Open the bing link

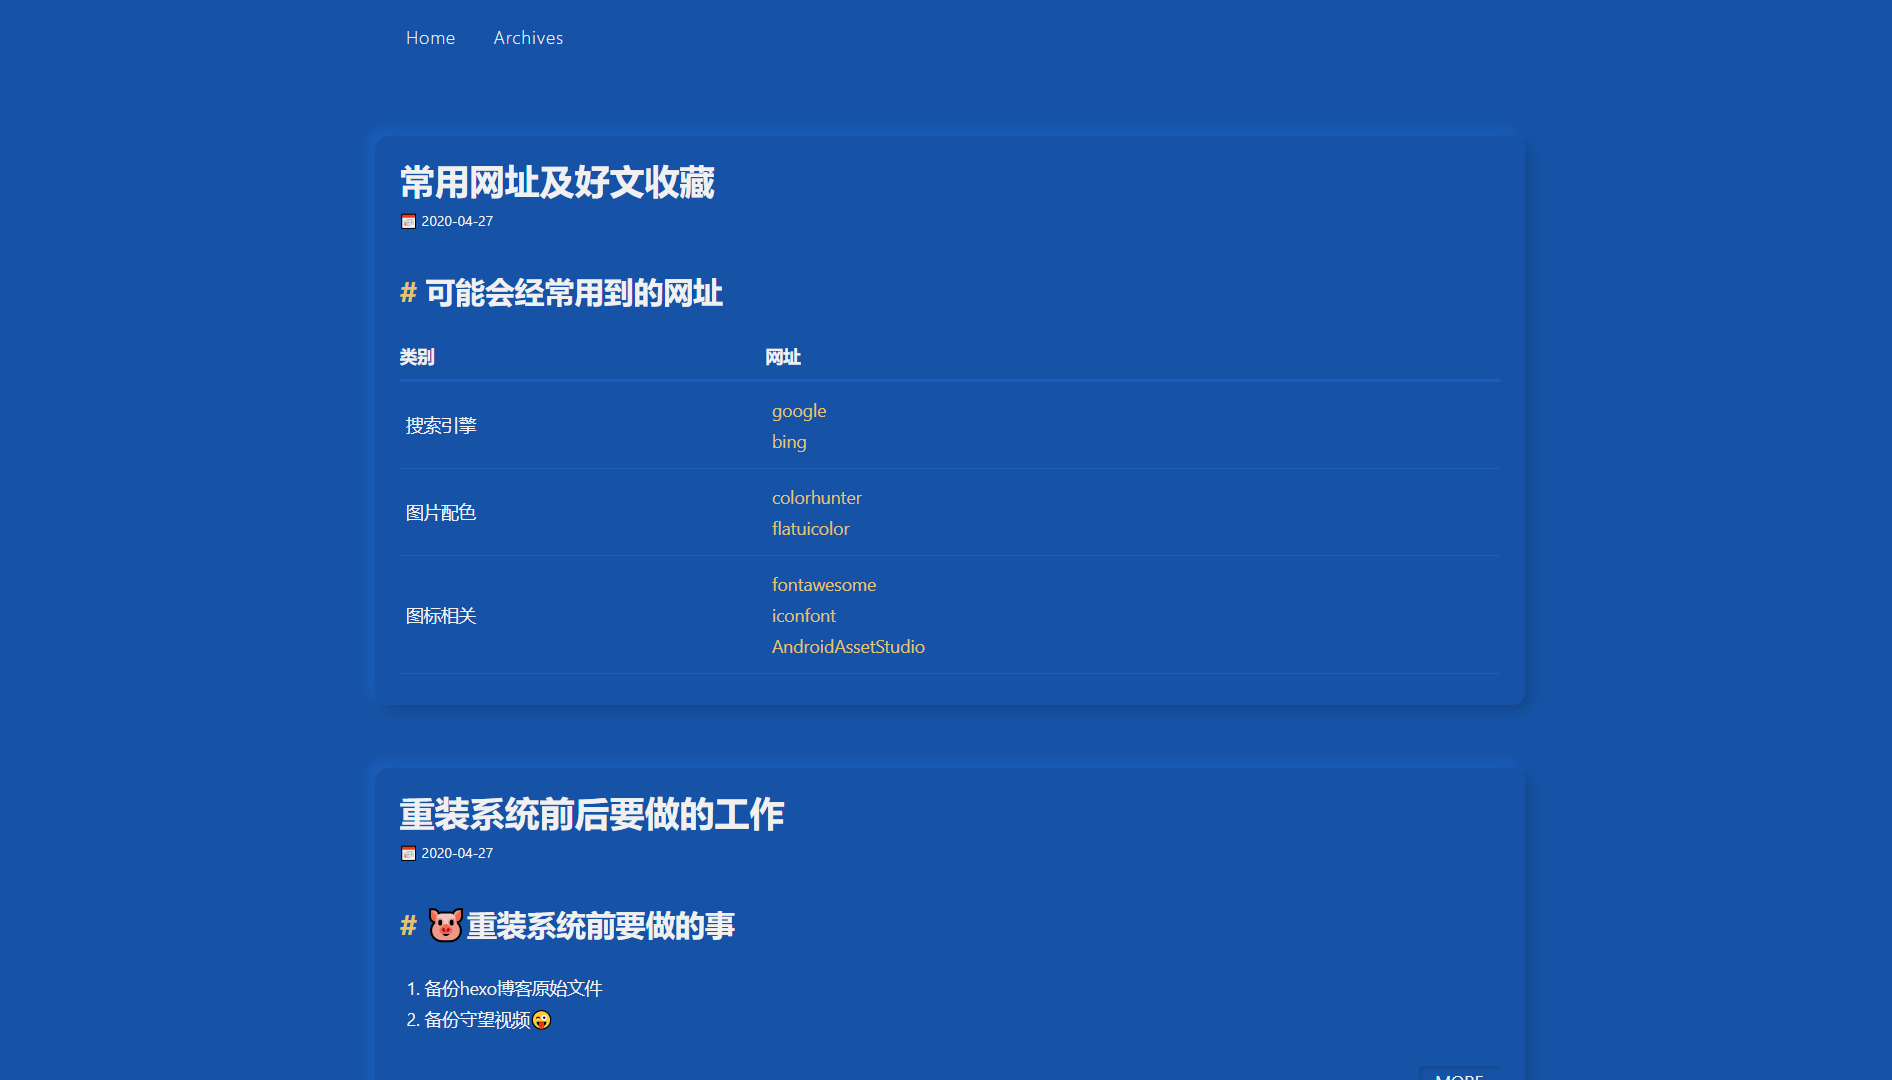tap(789, 442)
